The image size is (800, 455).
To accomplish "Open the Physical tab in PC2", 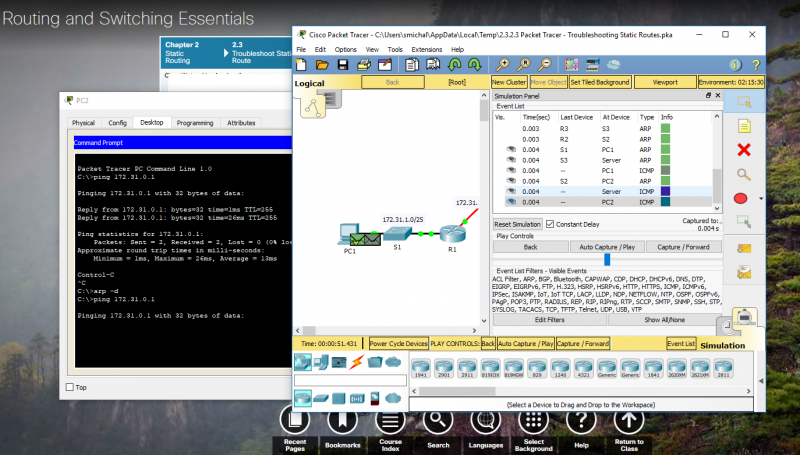I will [83, 123].
